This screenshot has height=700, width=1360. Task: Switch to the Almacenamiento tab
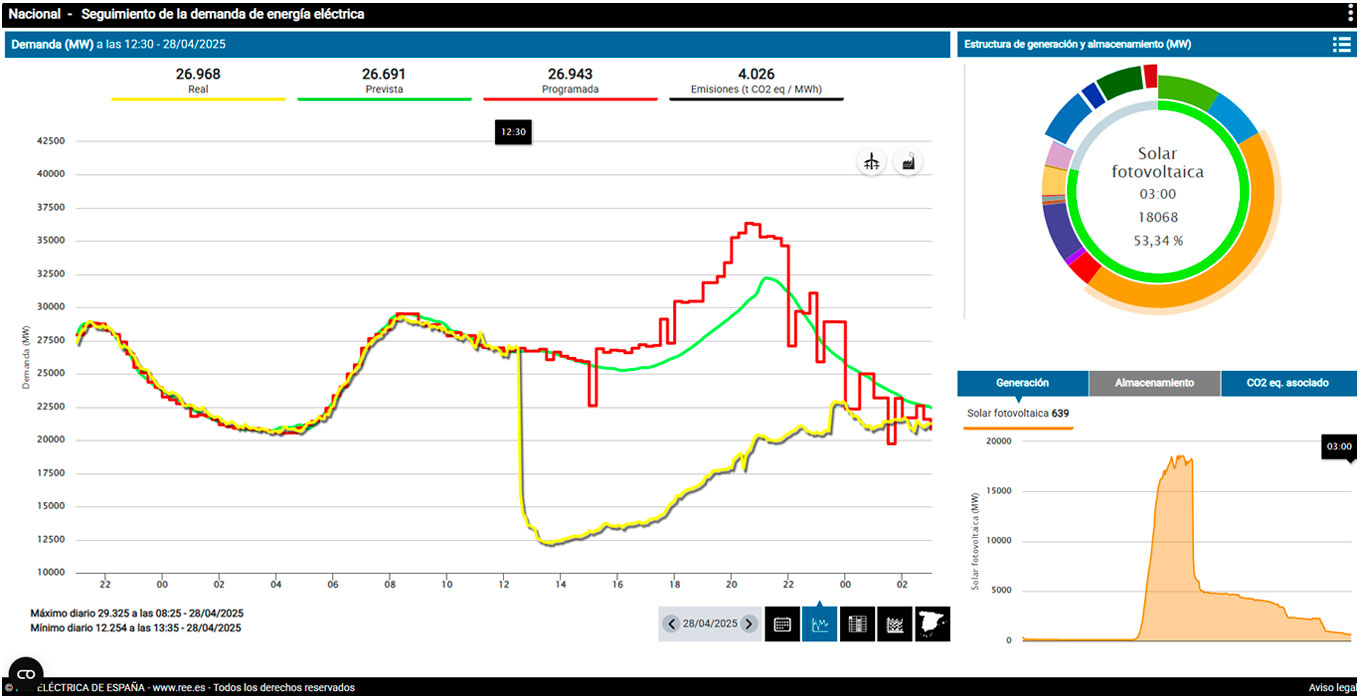click(x=1154, y=383)
